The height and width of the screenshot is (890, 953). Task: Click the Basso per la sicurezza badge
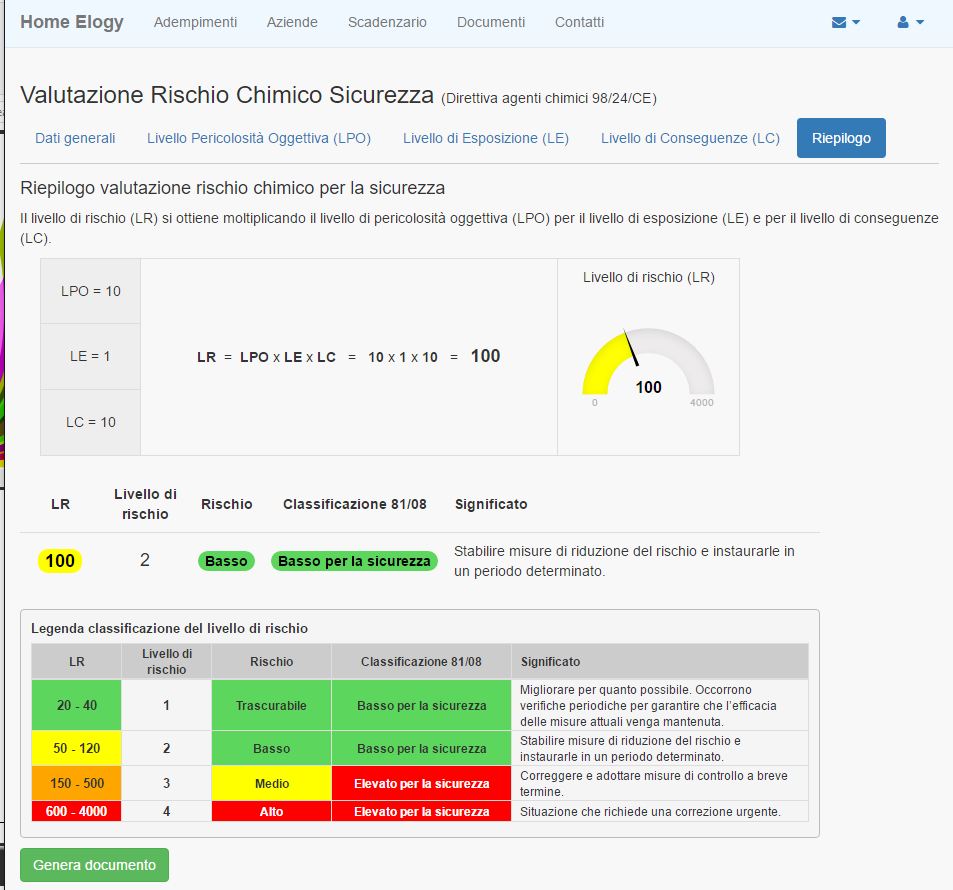tap(354, 561)
